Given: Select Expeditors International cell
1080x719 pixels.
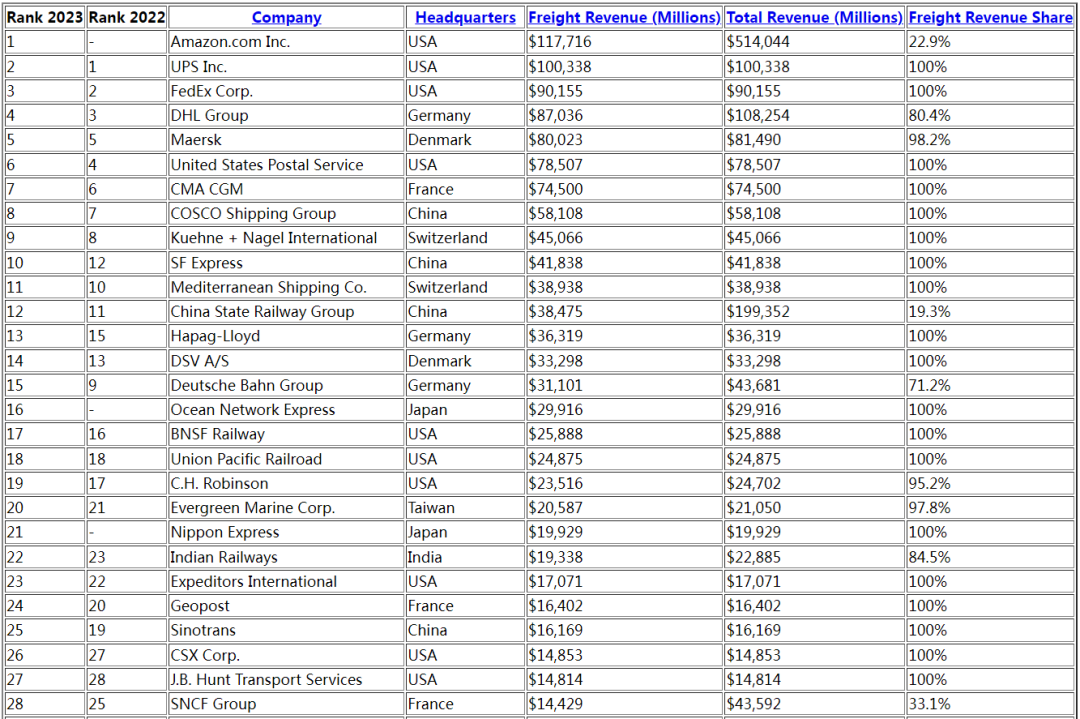Looking at the screenshot, I should click(x=287, y=582).
